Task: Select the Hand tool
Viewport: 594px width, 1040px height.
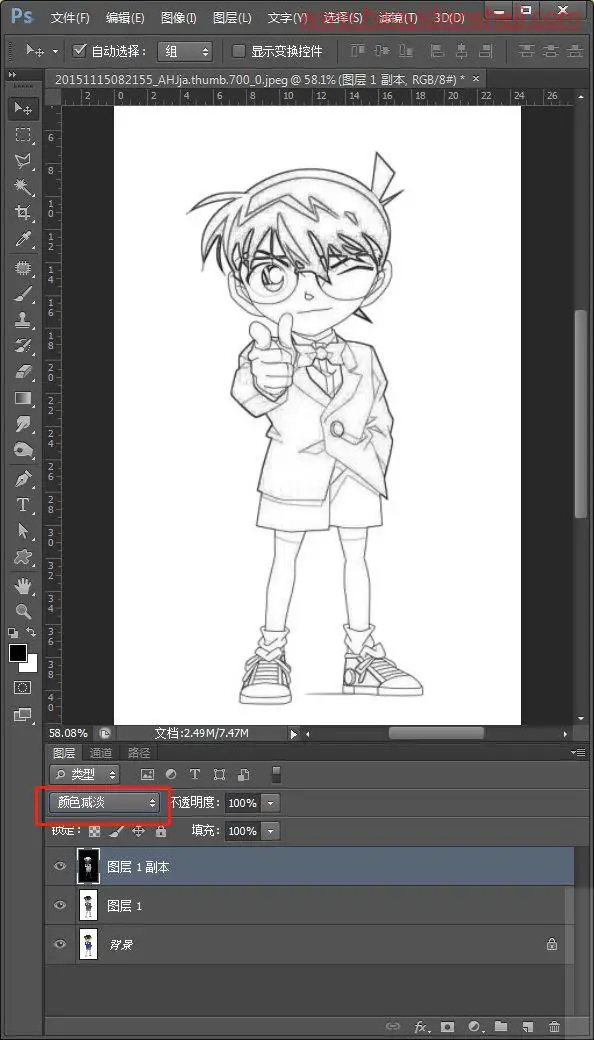Action: click(x=23, y=585)
